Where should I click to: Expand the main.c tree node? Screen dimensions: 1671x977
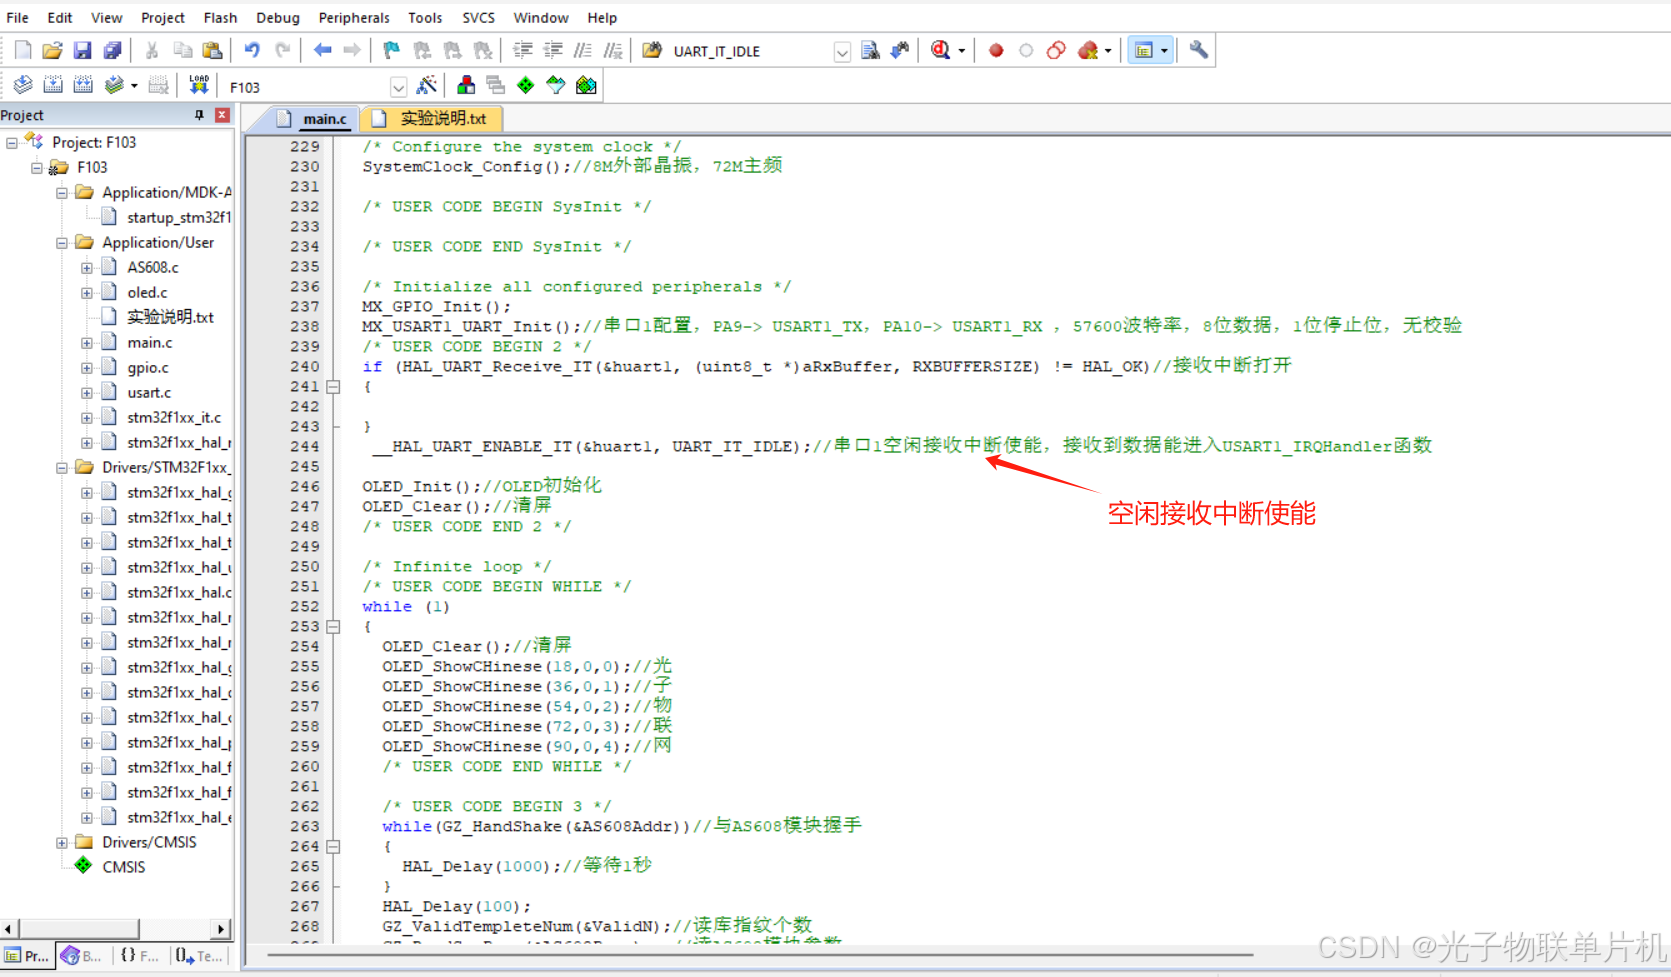point(87,343)
